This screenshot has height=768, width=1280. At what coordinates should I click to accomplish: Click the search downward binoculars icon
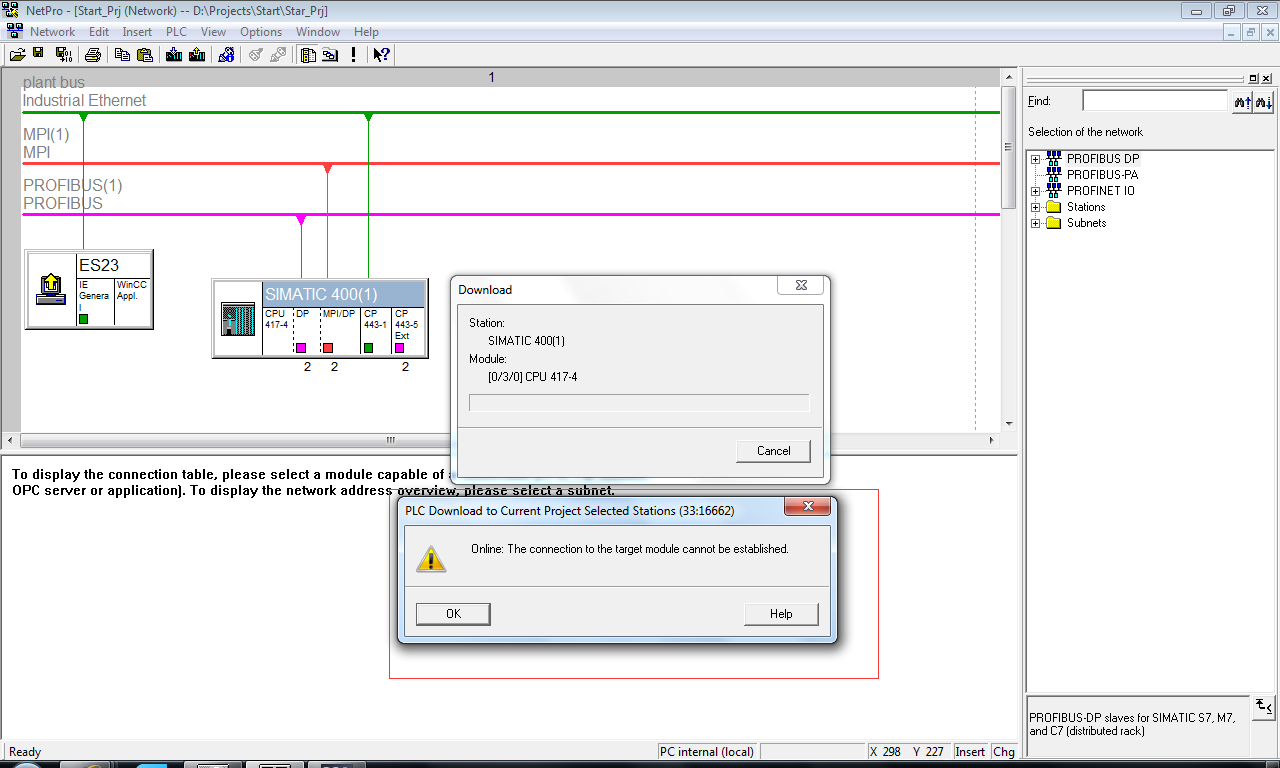pos(1264,102)
